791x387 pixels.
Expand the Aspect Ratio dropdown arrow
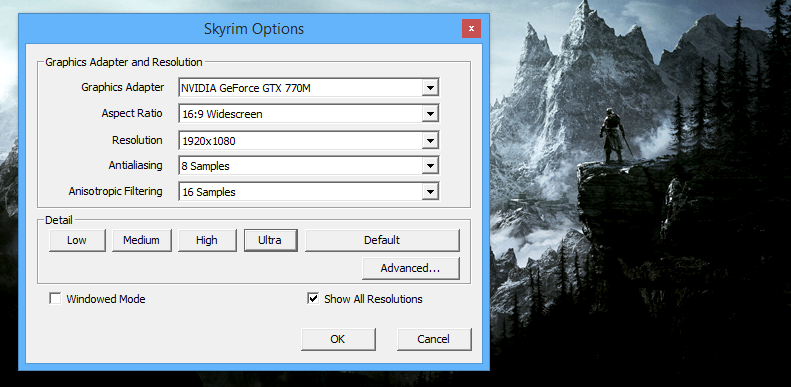430,114
